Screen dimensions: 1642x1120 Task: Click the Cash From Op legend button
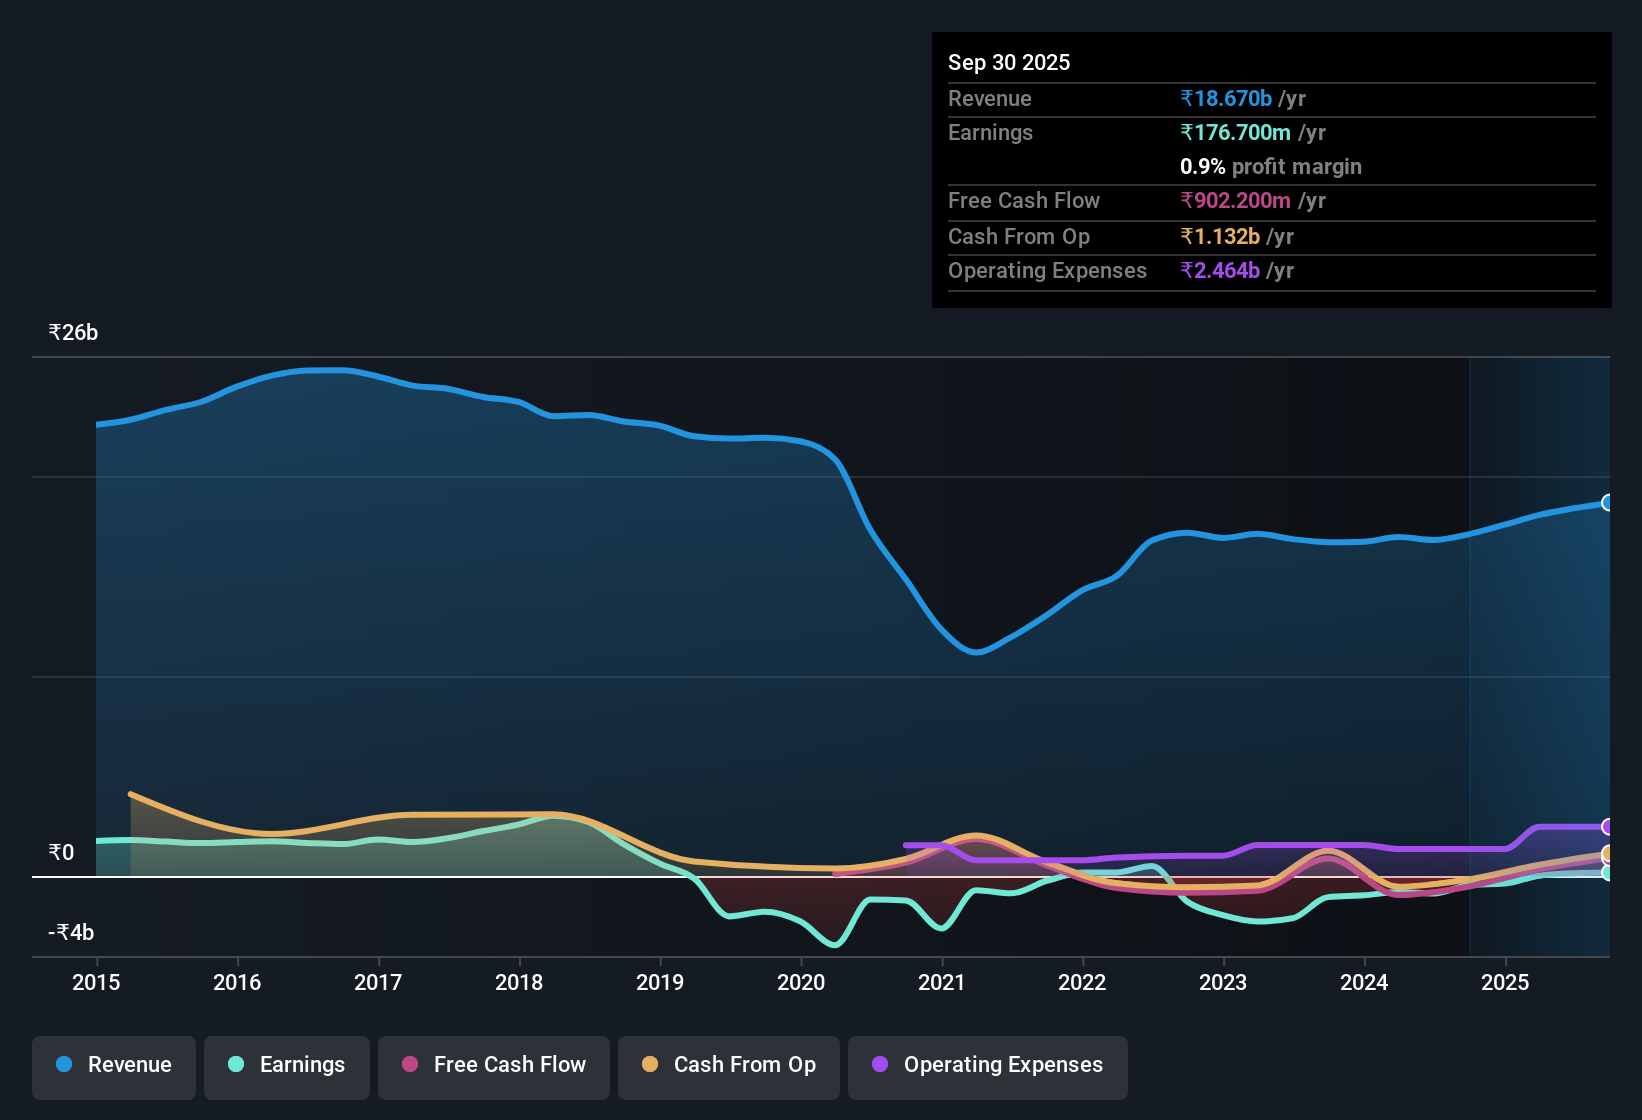(728, 1067)
